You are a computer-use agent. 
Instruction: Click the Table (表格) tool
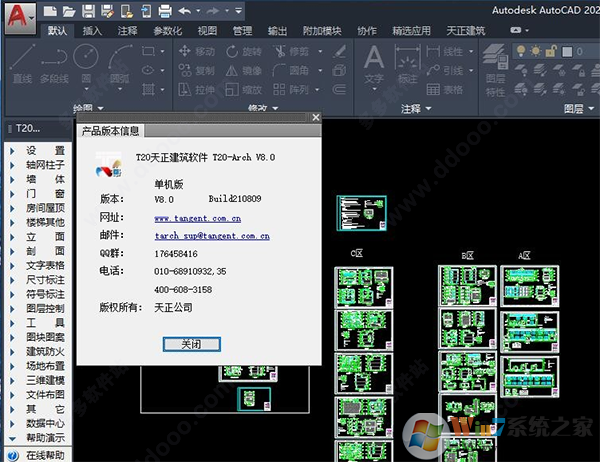445,90
